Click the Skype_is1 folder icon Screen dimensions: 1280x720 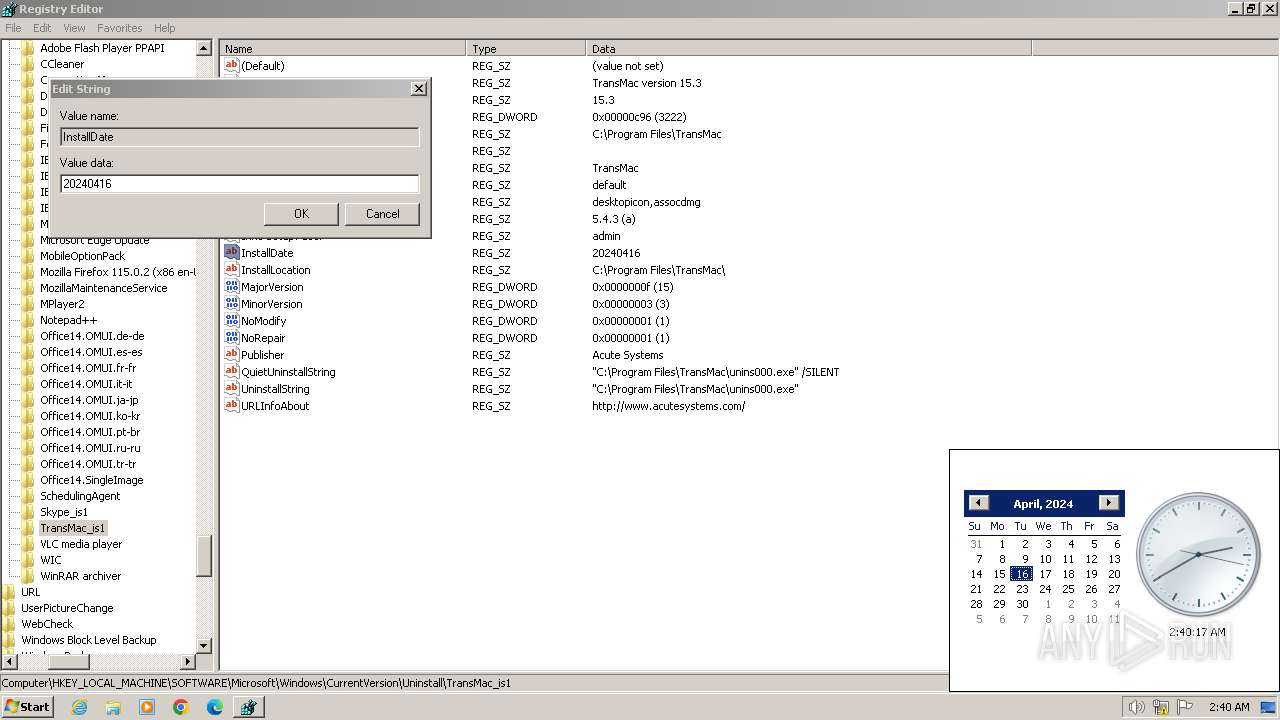pos(28,512)
